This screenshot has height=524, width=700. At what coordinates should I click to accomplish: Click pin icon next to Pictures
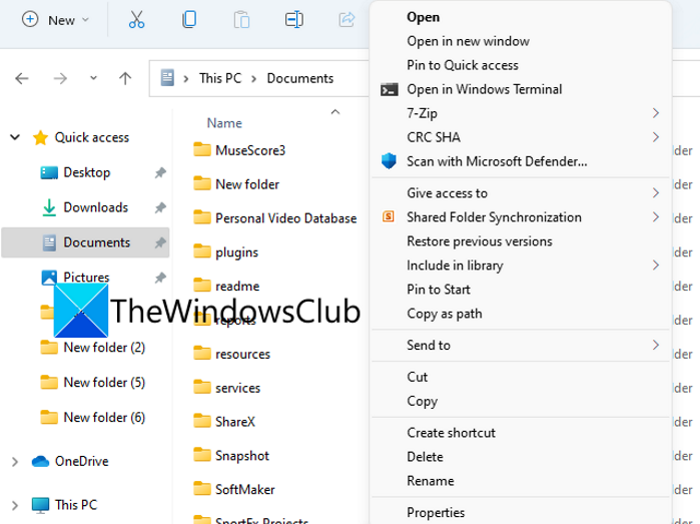160,278
